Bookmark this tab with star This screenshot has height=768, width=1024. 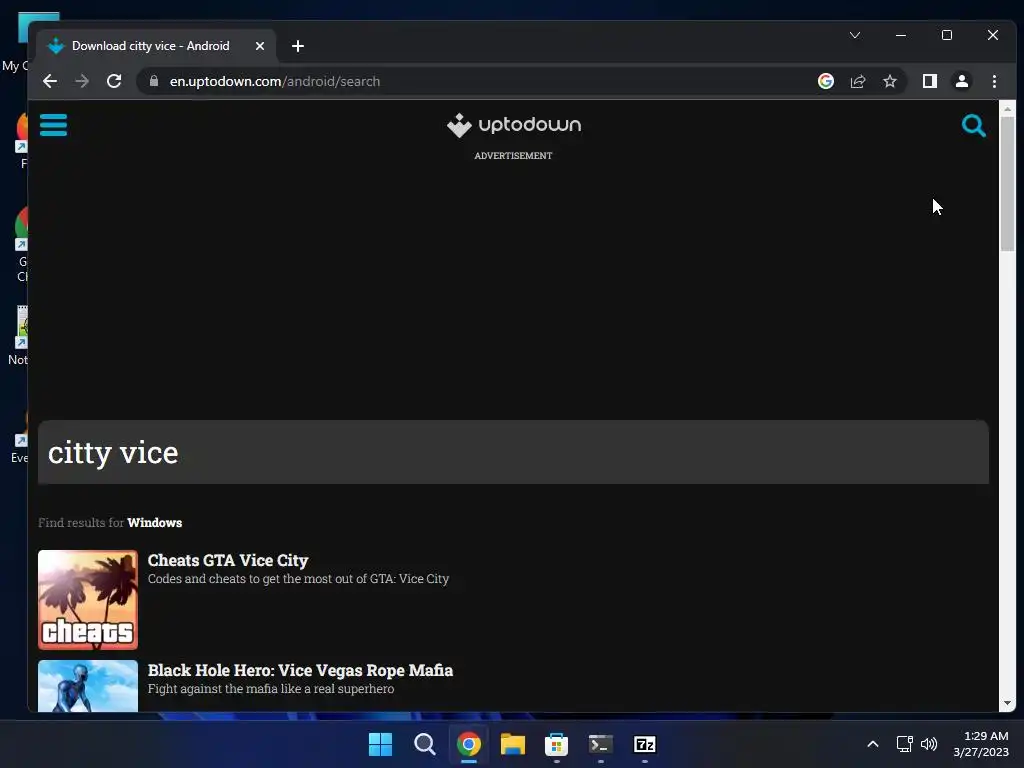tap(889, 81)
